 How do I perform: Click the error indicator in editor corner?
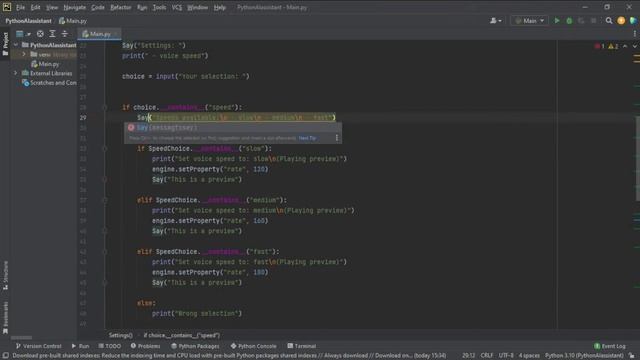(600, 46)
